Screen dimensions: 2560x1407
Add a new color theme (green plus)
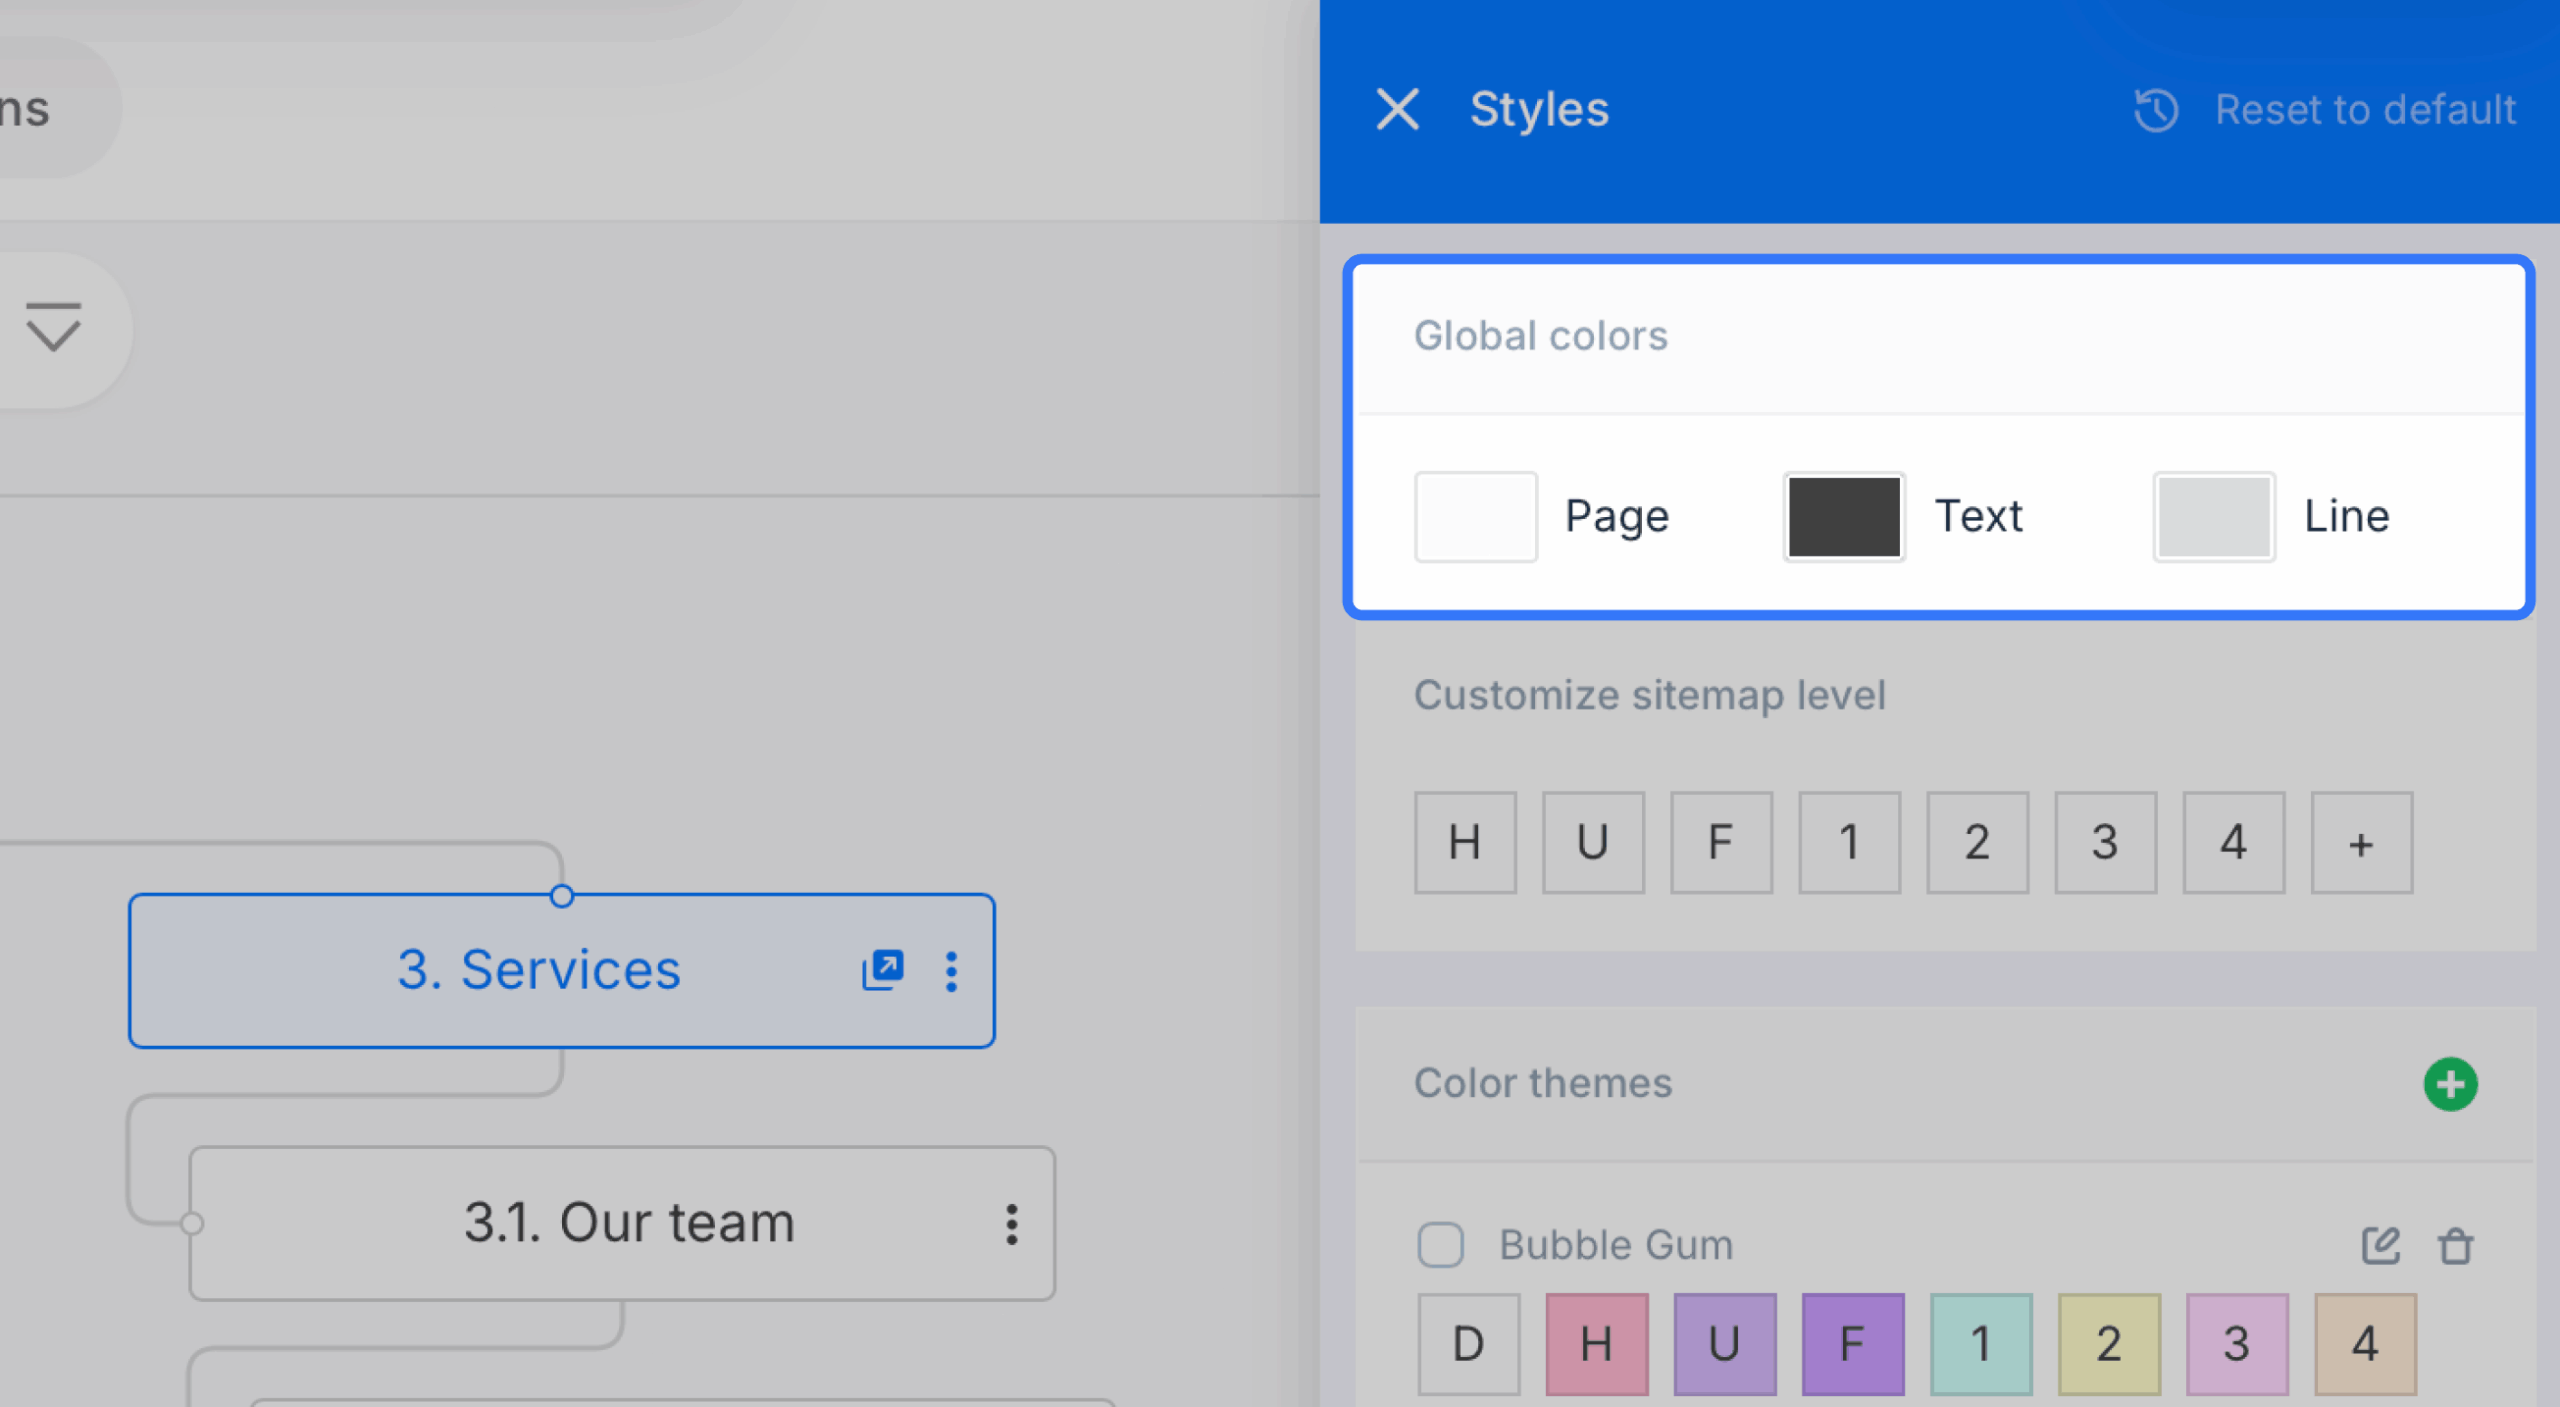pyautogui.click(x=2450, y=1084)
